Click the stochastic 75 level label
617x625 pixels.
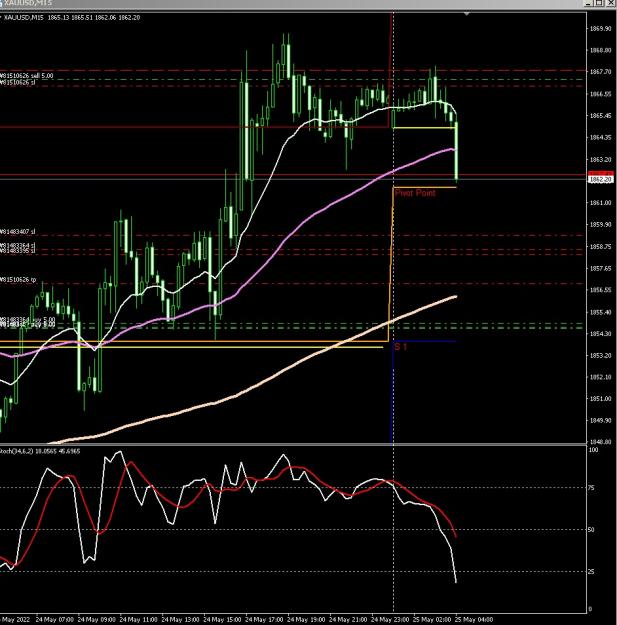click(x=591, y=488)
